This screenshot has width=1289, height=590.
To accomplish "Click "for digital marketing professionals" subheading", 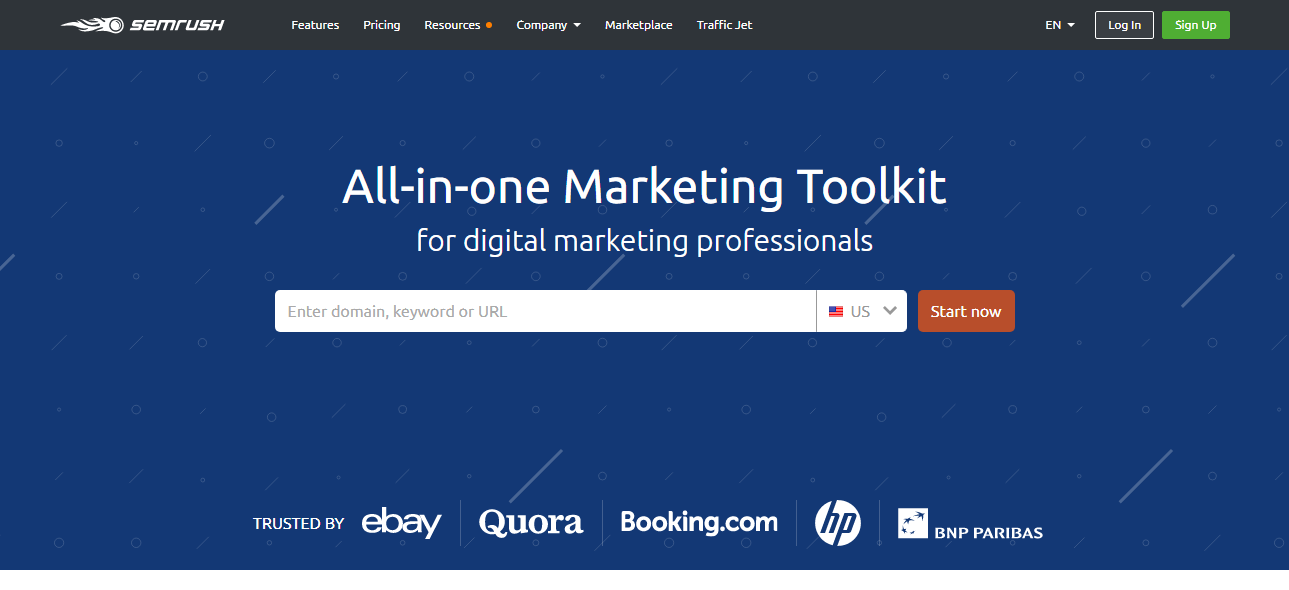I will point(644,241).
